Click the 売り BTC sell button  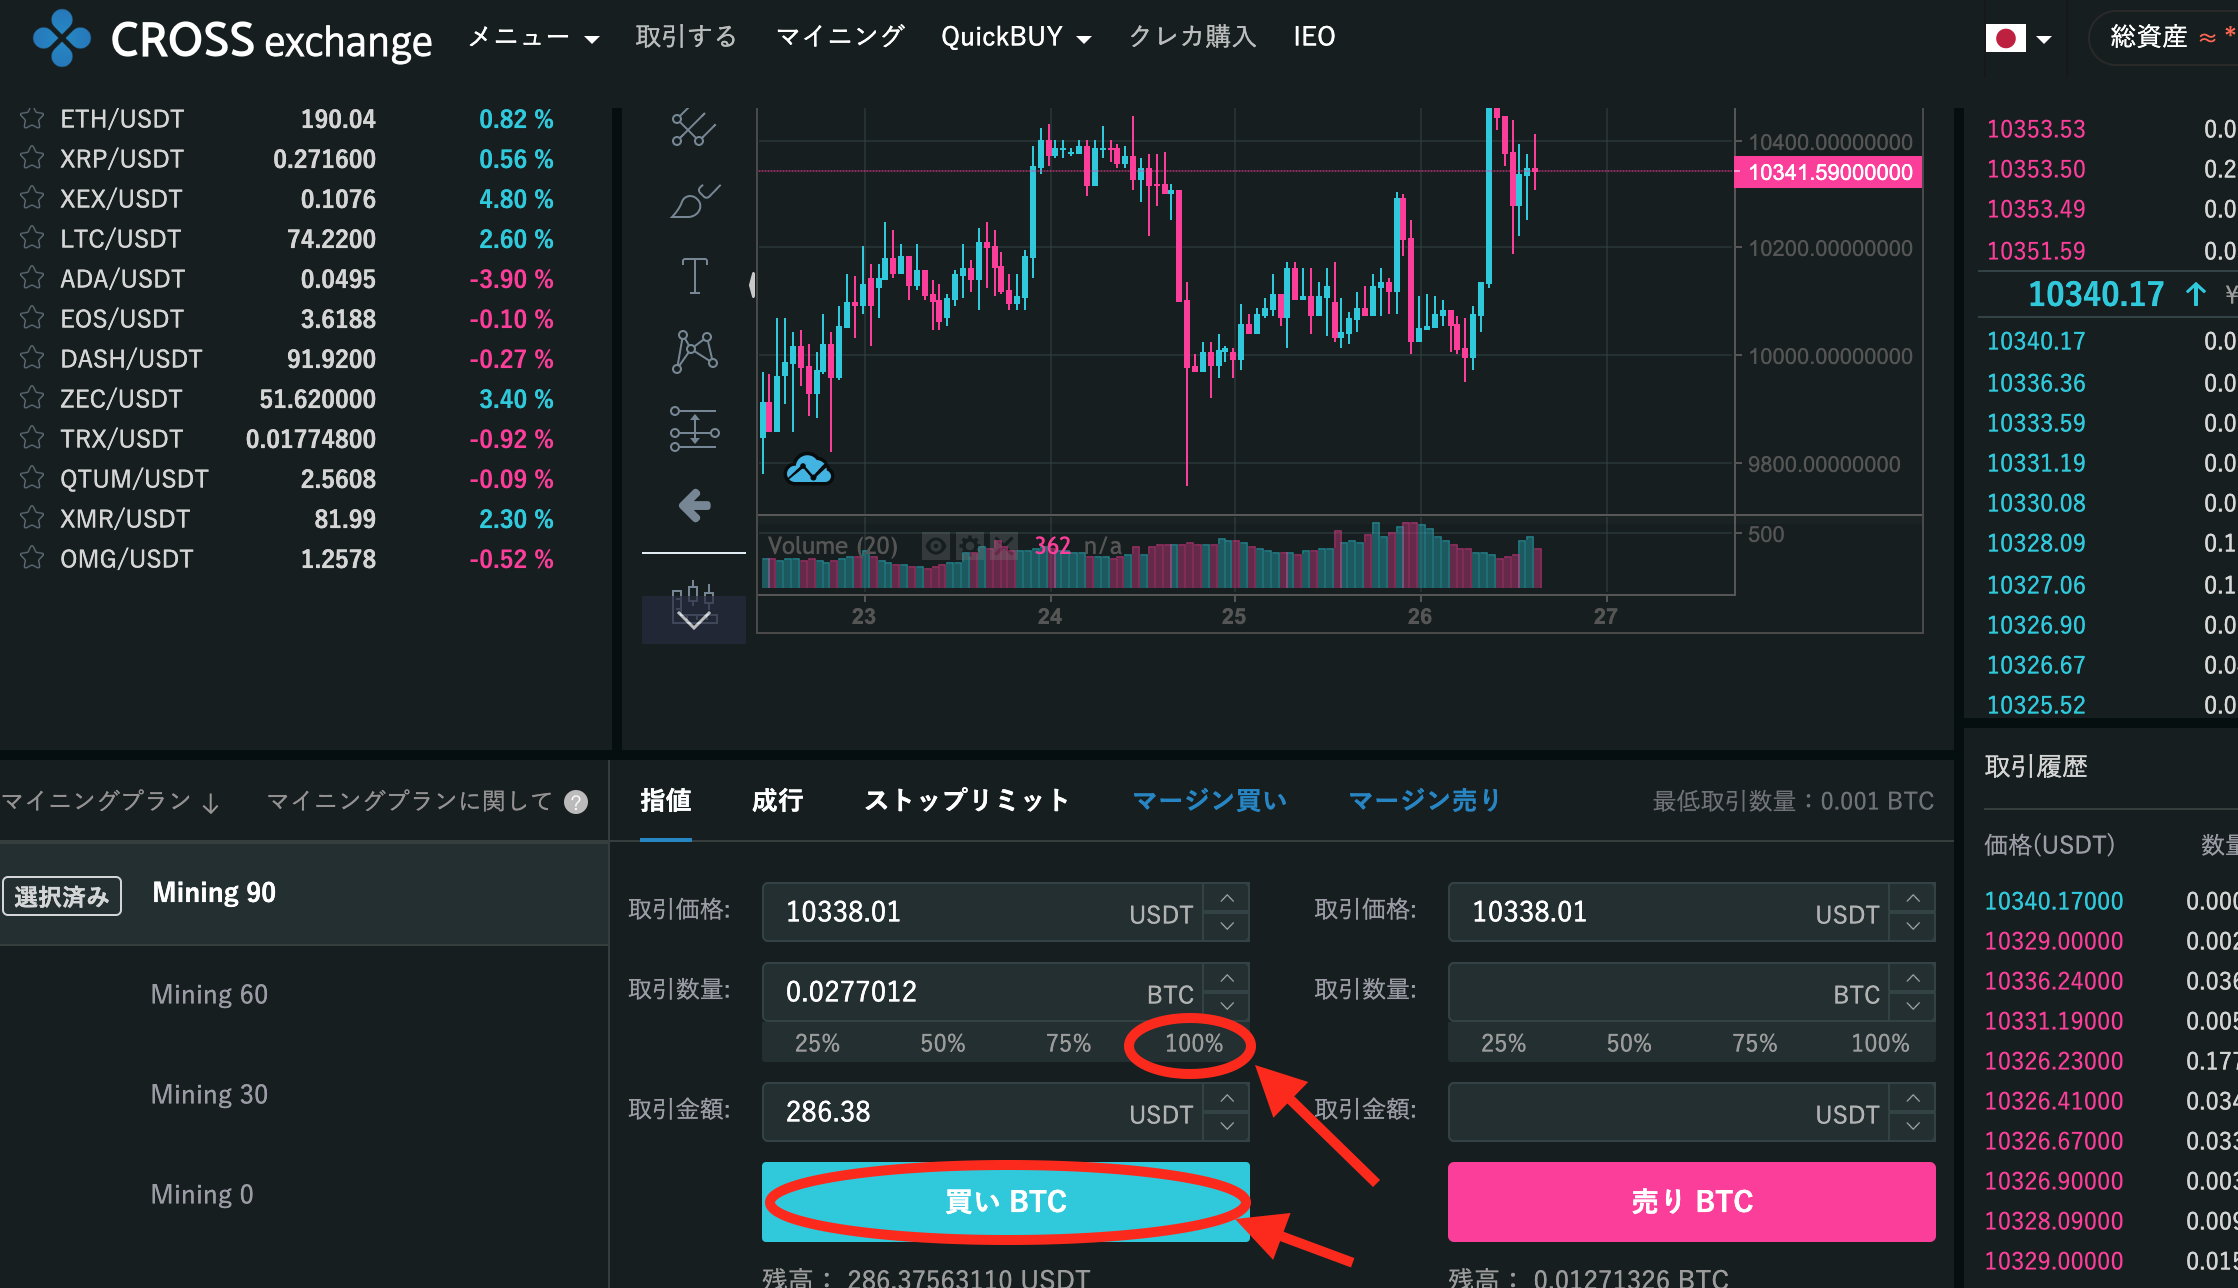coord(1692,1201)
